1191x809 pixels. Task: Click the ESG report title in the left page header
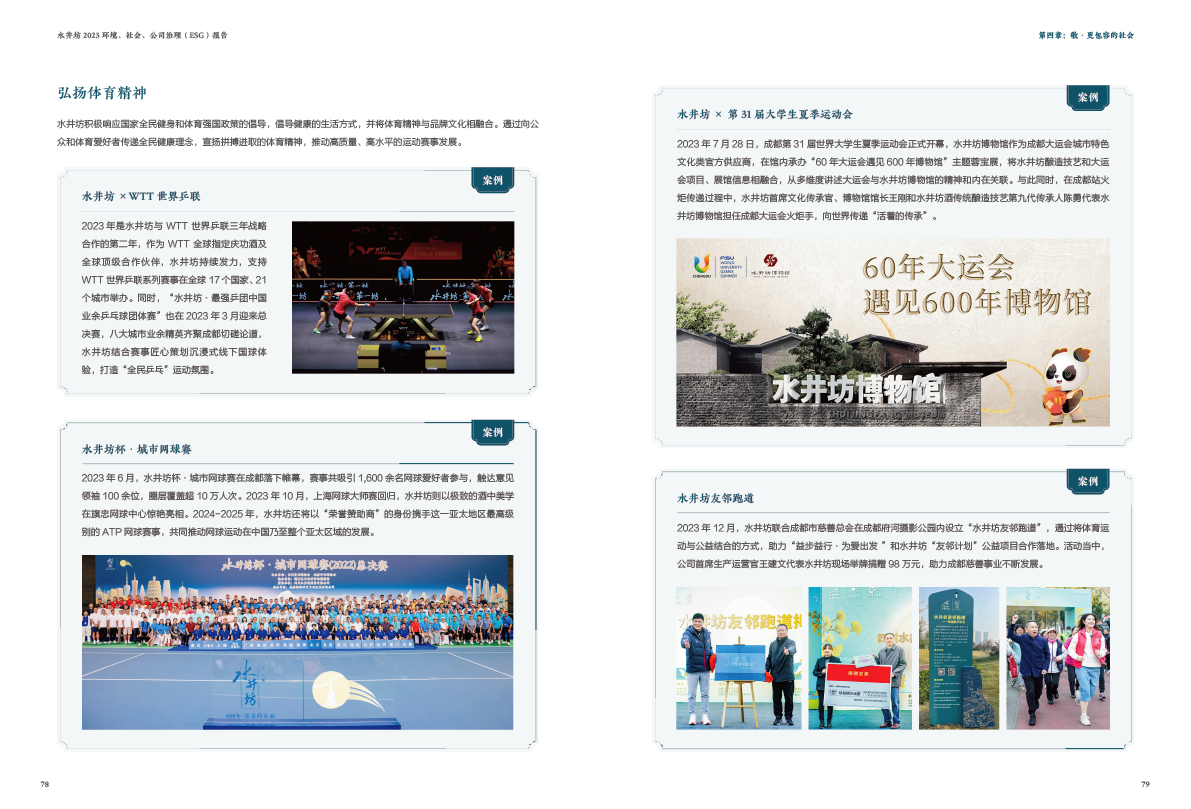click(143, 35)
